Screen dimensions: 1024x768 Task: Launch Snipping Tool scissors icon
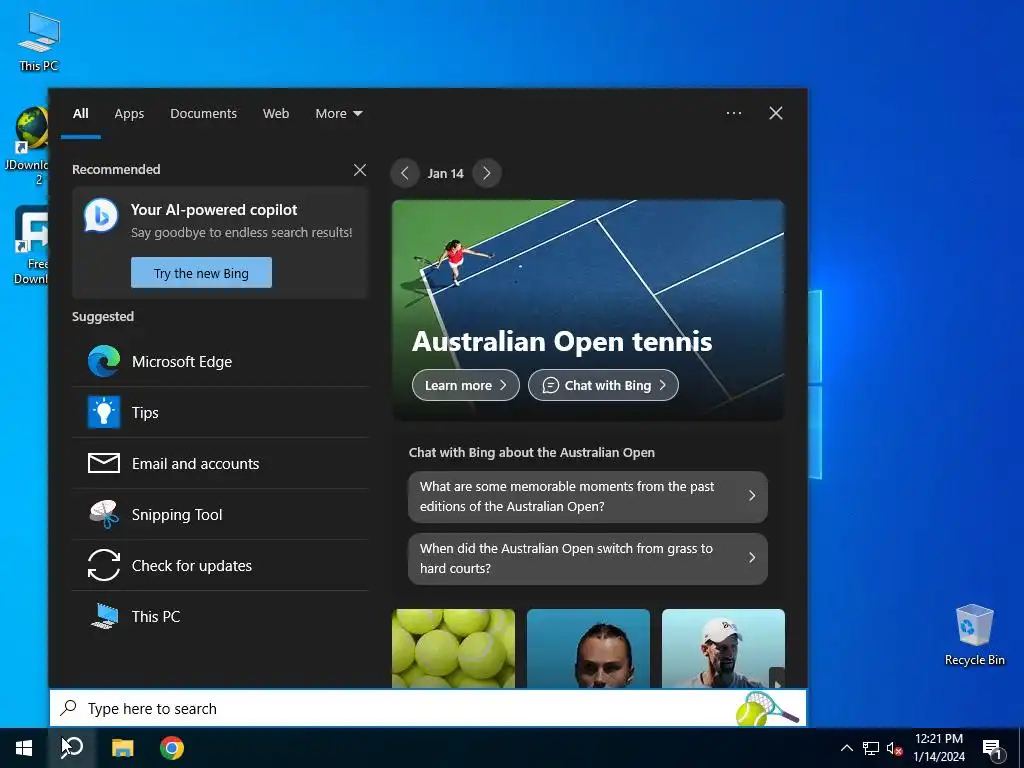(x=104, y=515)
